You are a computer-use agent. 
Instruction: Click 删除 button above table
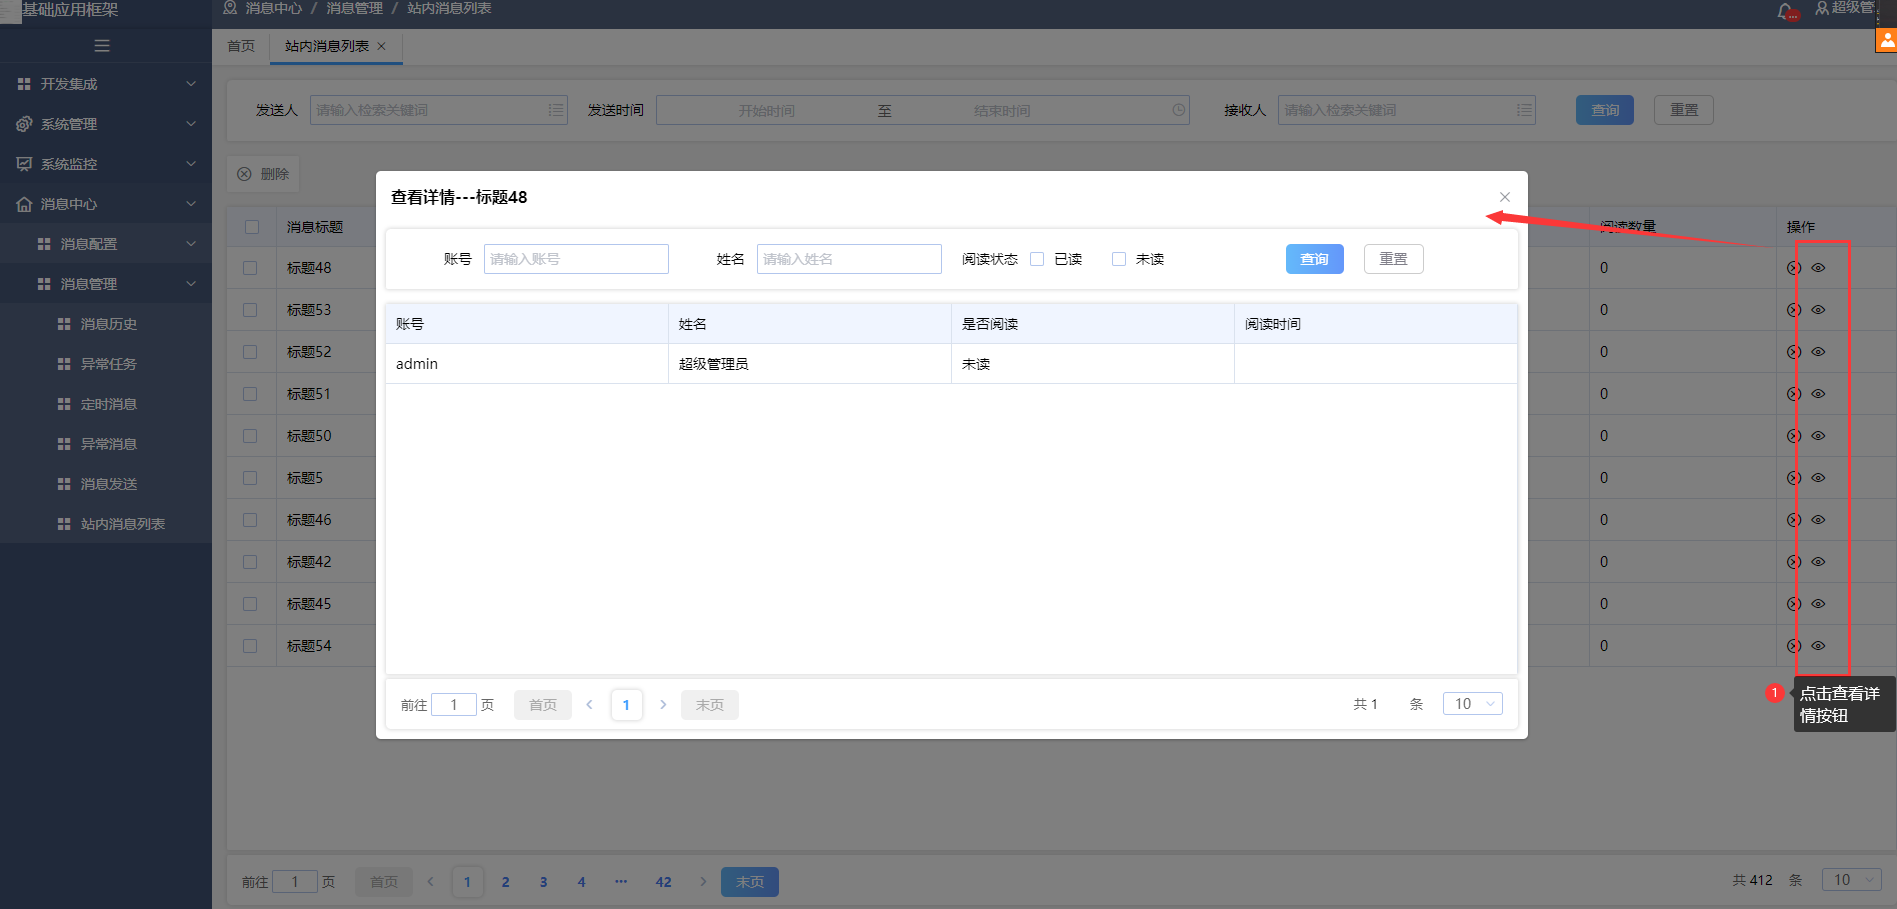[x=263, y=174]
